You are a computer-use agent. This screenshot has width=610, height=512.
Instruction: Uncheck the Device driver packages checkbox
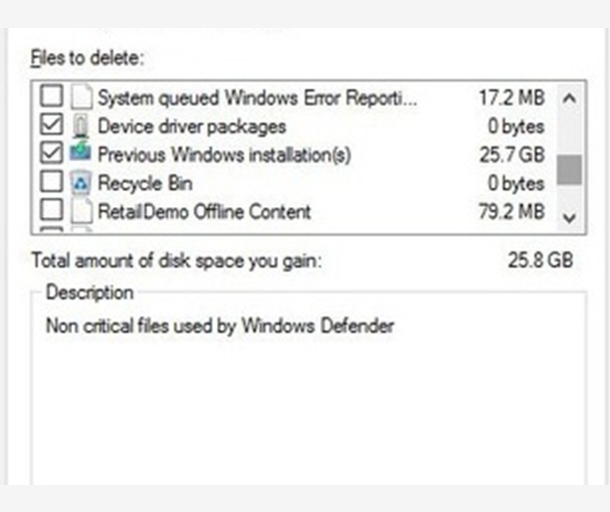point(51,126)
